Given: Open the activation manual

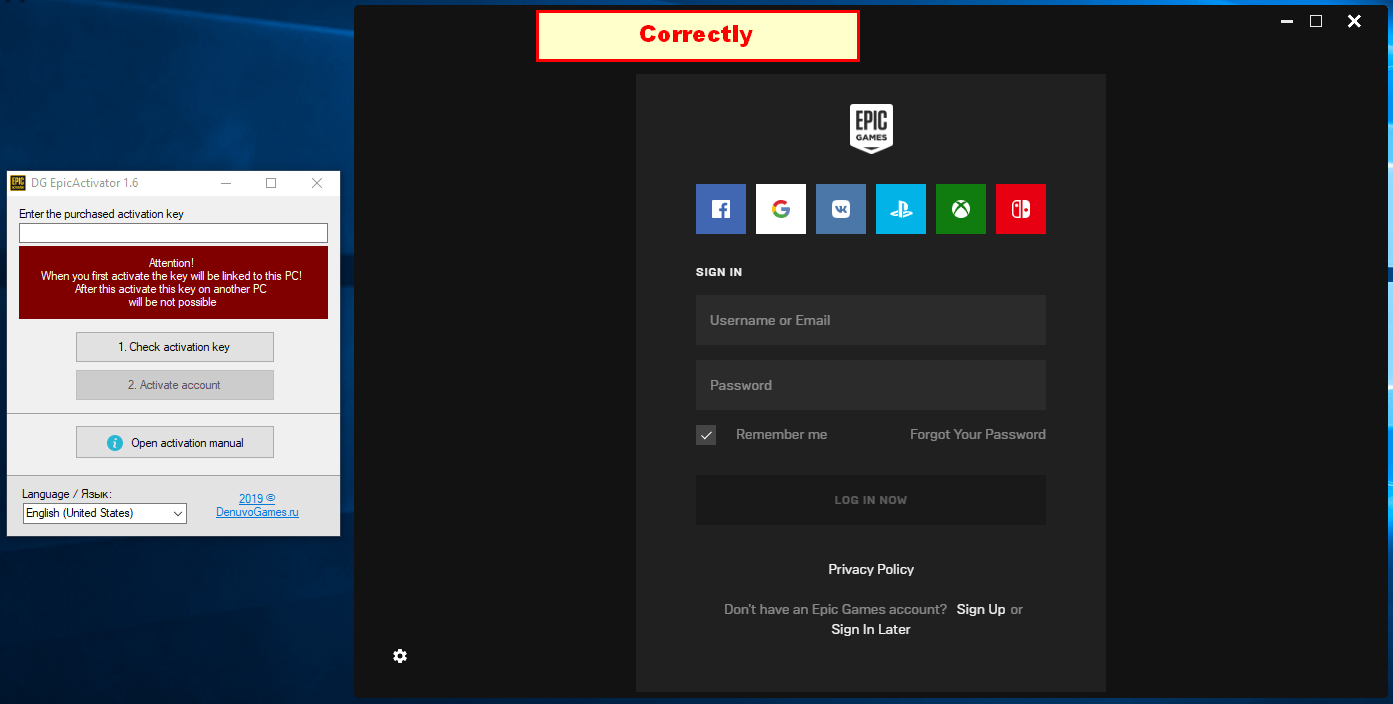Looking at the screenshot, I should click(x=175, y=443).
